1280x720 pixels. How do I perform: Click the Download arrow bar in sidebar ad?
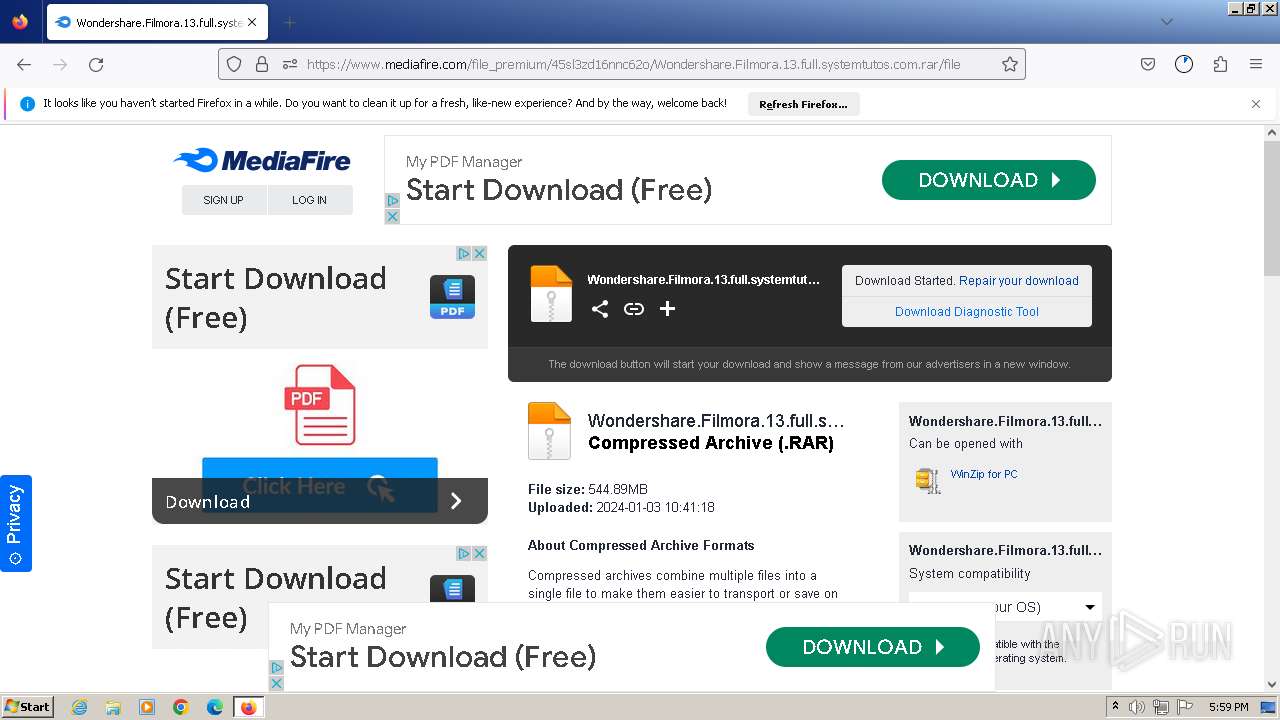320,501
